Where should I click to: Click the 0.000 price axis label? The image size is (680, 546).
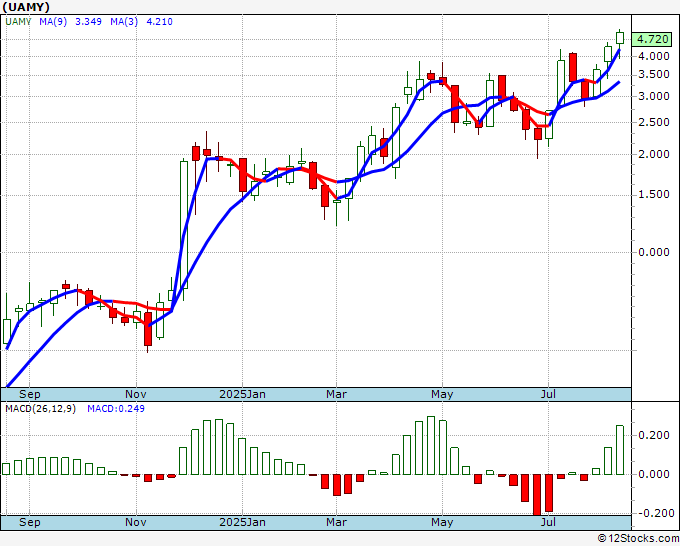(654, 252)
